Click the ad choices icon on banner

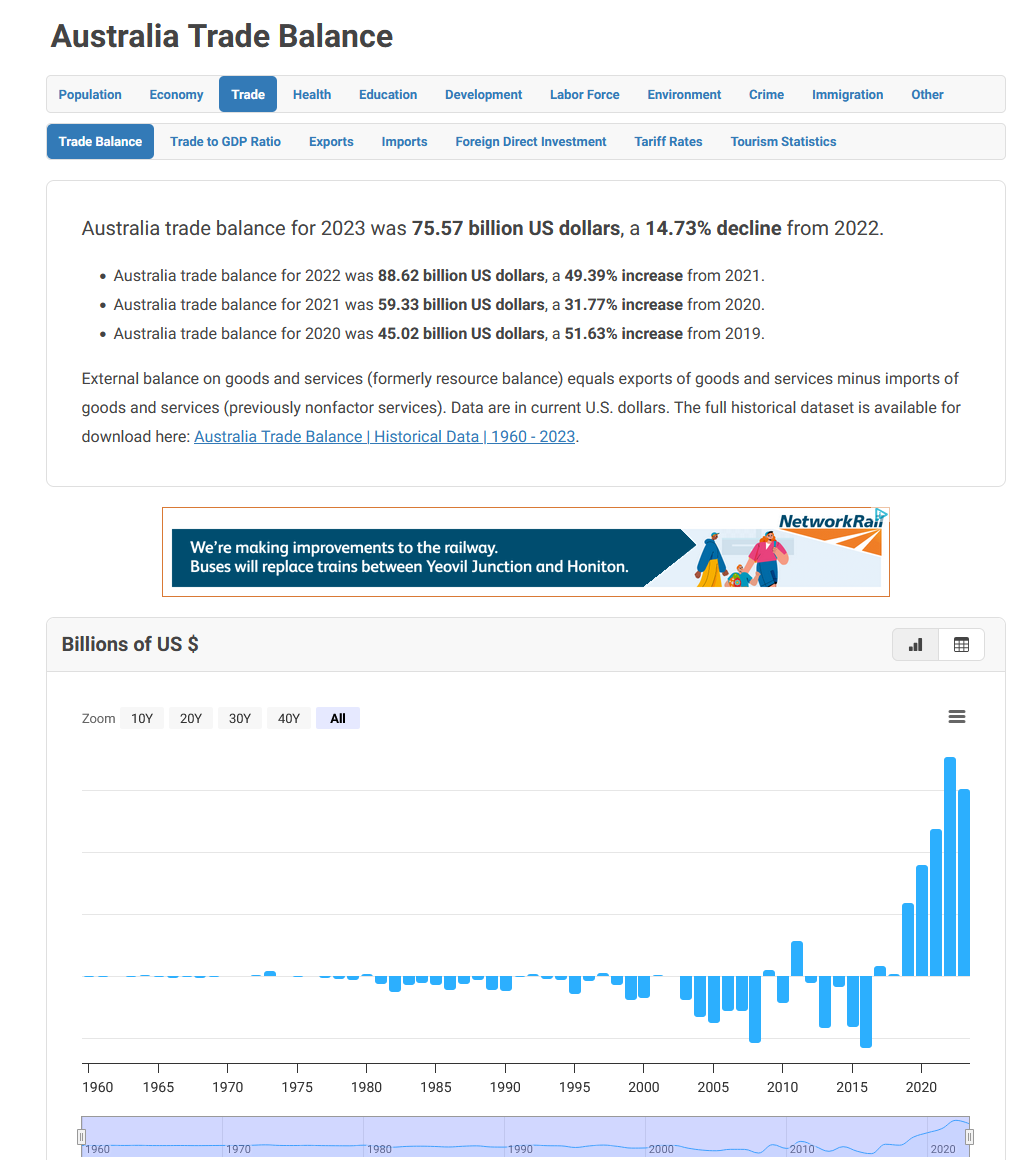click(x=882, y=515)
